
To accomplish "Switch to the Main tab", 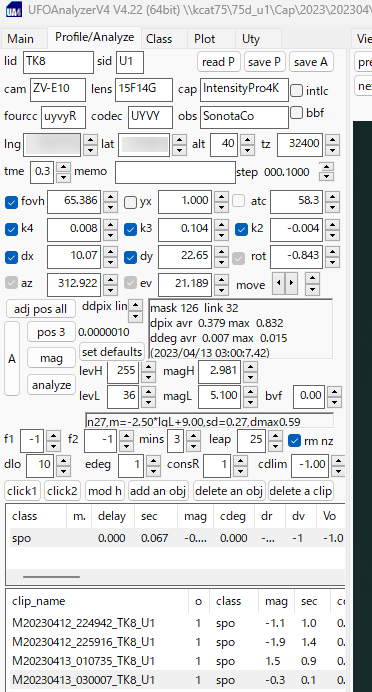I will pos(20,39).
